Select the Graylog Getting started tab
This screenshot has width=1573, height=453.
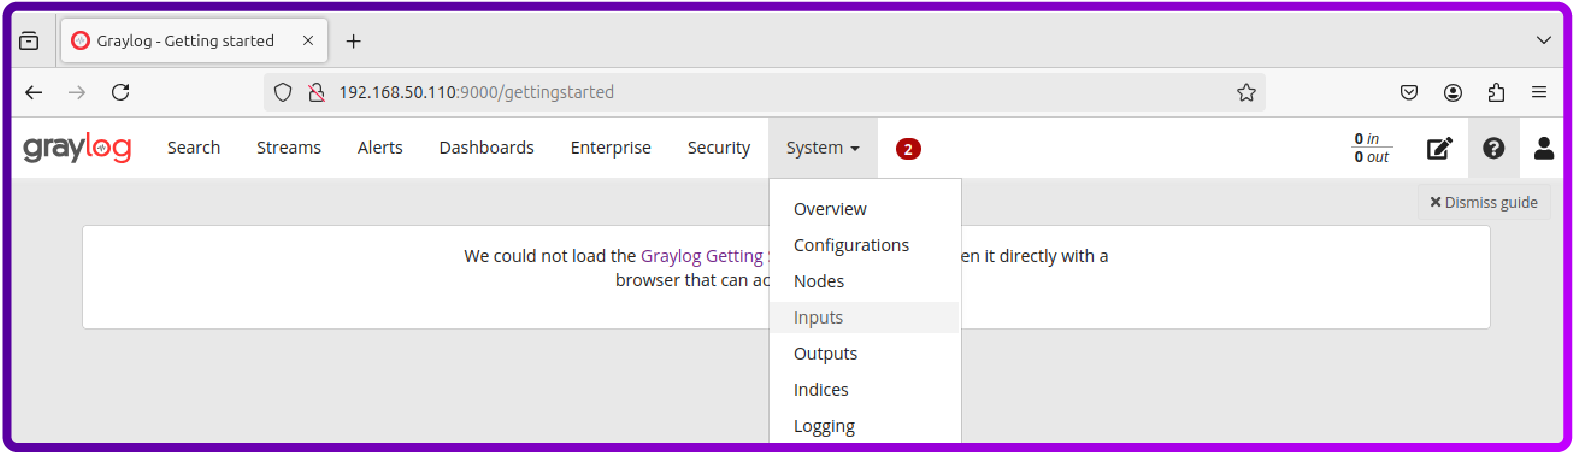(194, 41)
